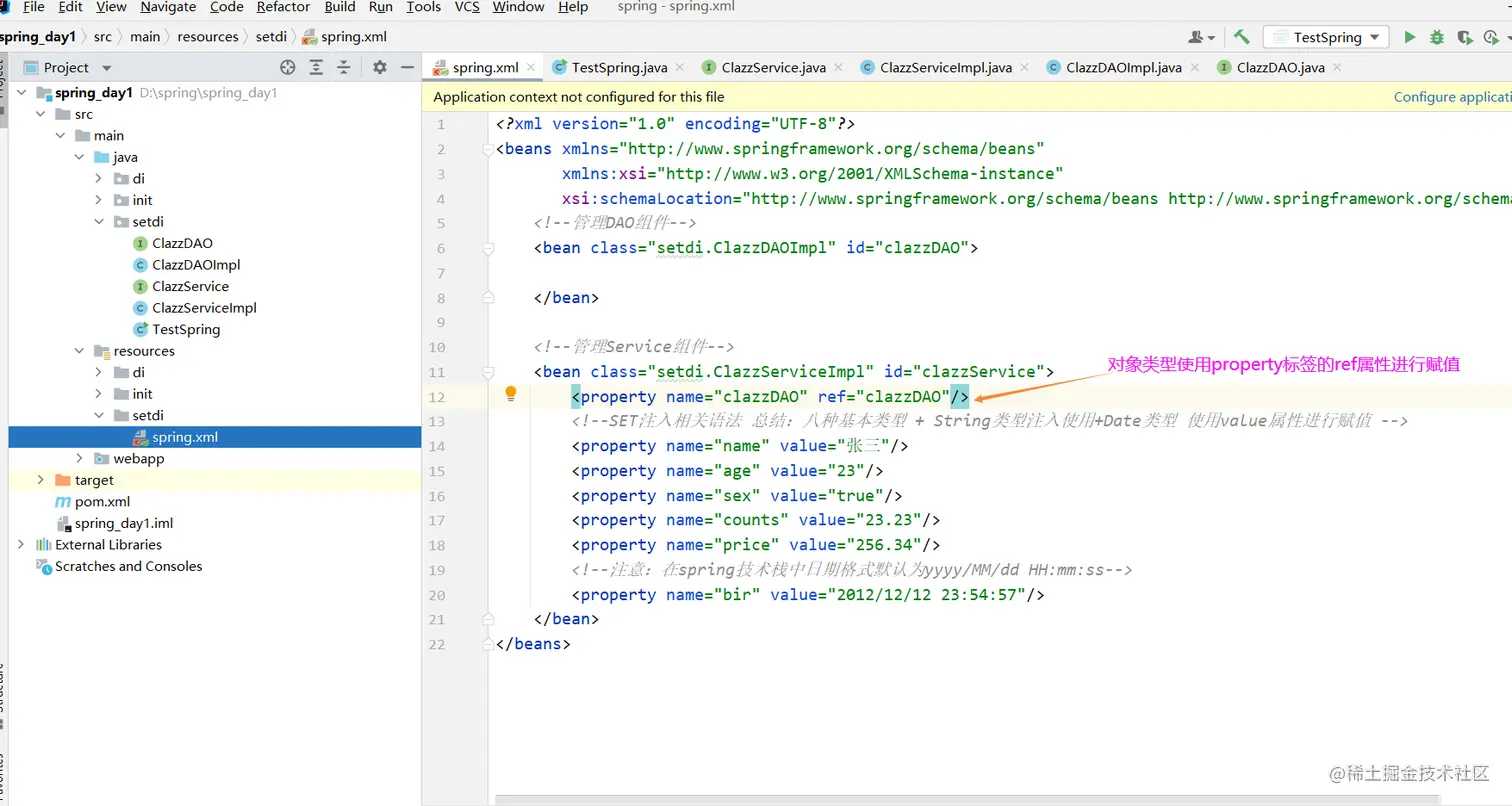The width and height of the screenshot is (1512, 806).
Task: Fold the beans tag at line 2
Action: [489, 149]
